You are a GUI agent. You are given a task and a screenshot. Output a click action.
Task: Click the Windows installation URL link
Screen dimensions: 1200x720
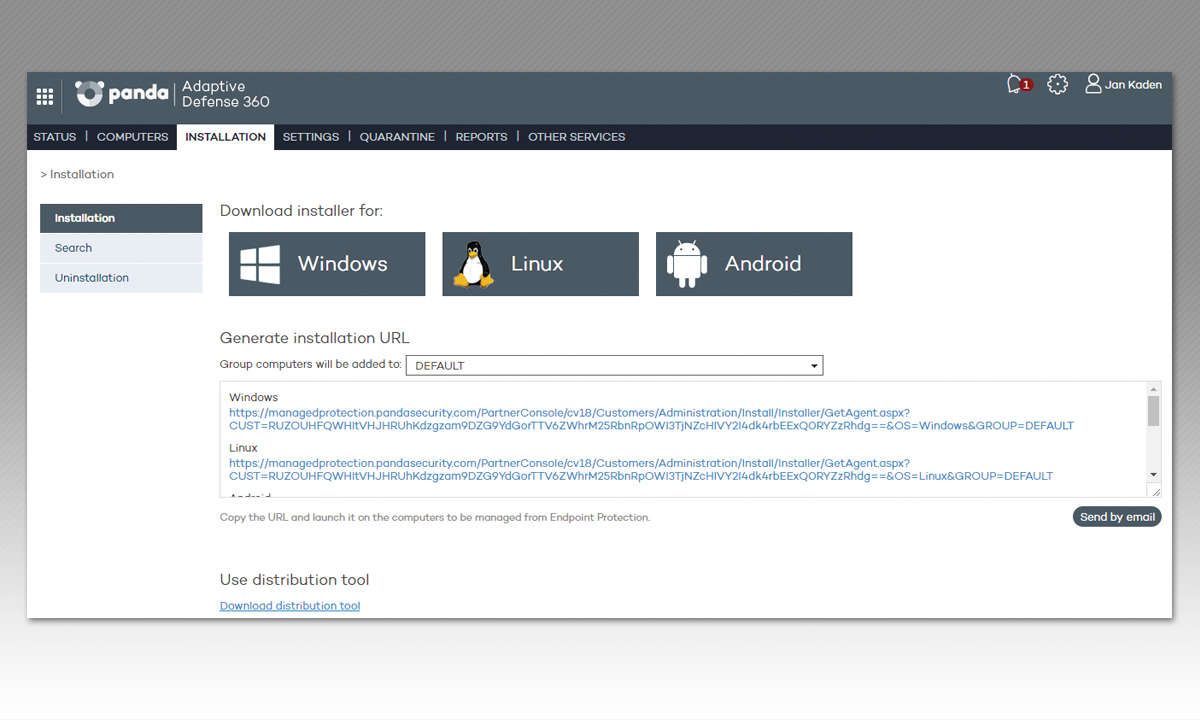[651, 418]
